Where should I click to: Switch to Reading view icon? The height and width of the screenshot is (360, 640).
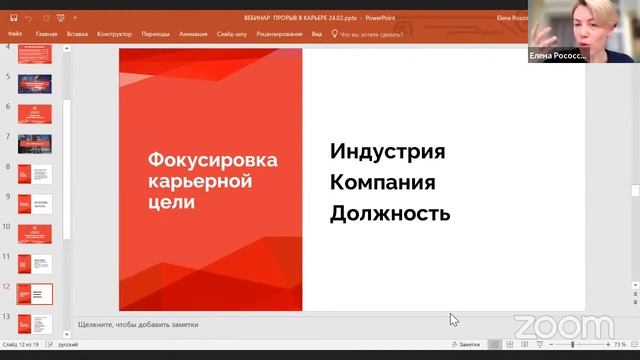(524, 345)
